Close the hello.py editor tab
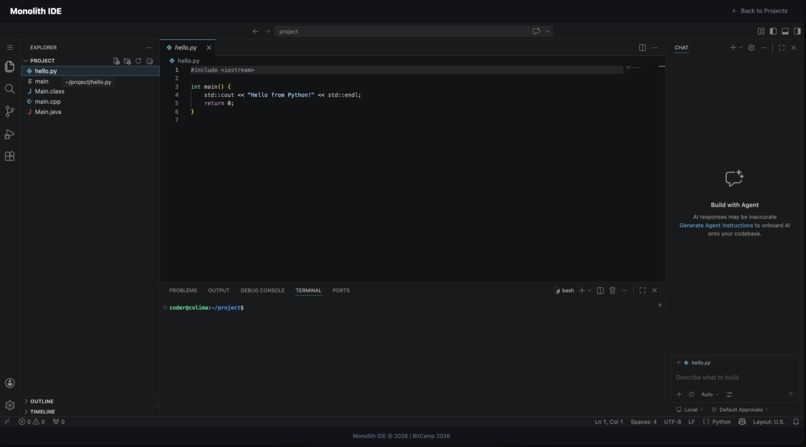 click(x=209, y=47)
